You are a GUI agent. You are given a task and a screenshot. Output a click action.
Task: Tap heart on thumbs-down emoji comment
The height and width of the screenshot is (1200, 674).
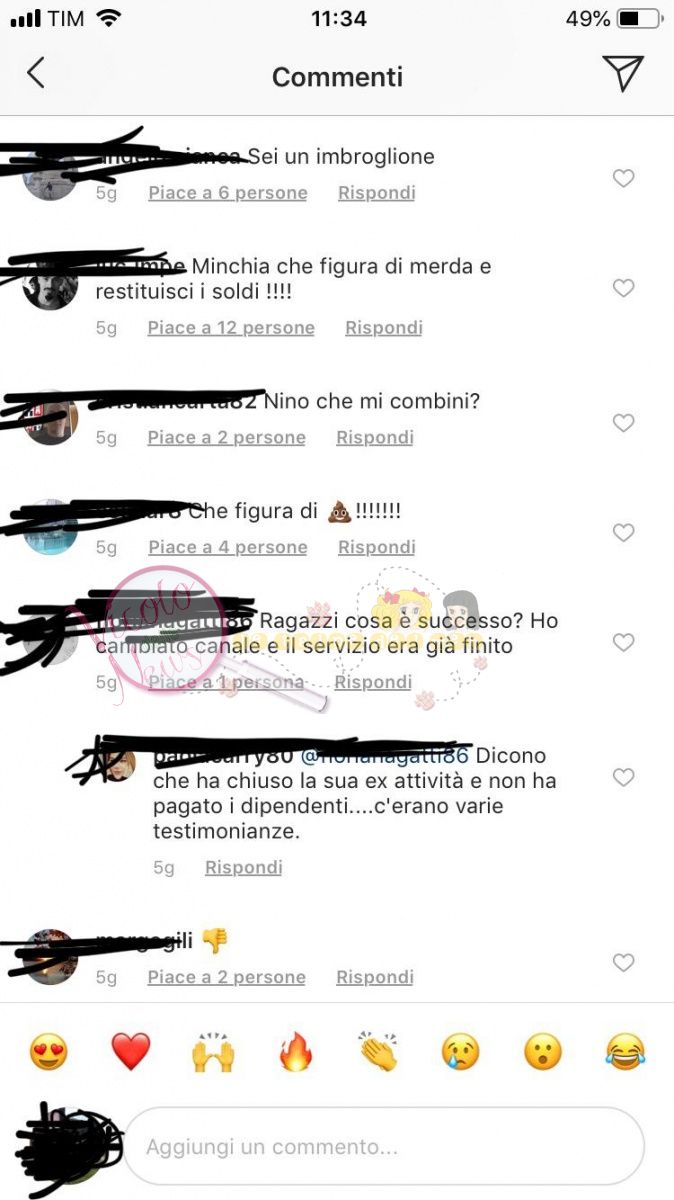(x=623, y=962)
